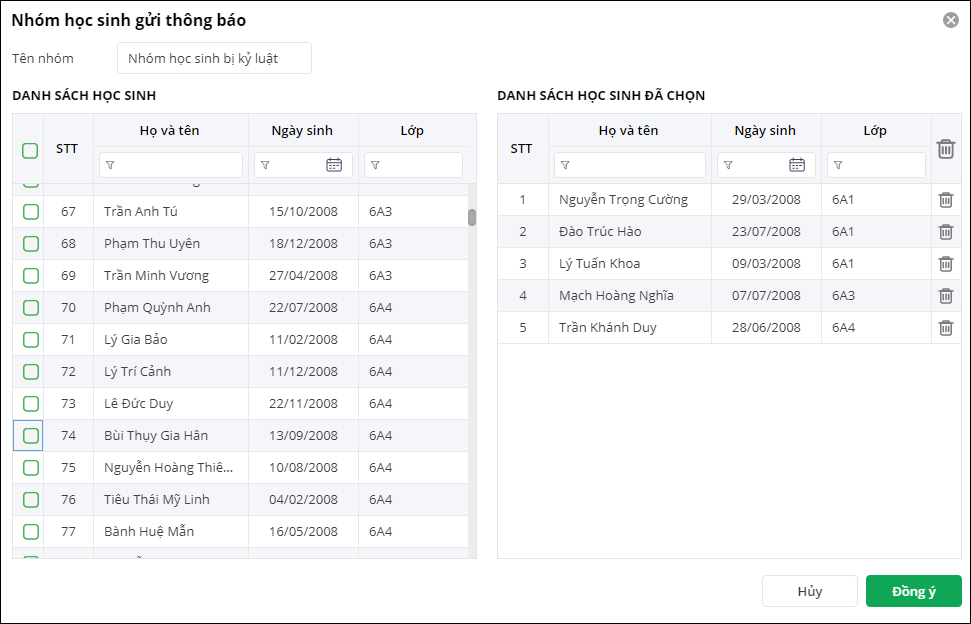The height and width of the screenshot is (624, 971).
Task: Click trash icon for Lý Tuấn Khoa
Action: 945,264
